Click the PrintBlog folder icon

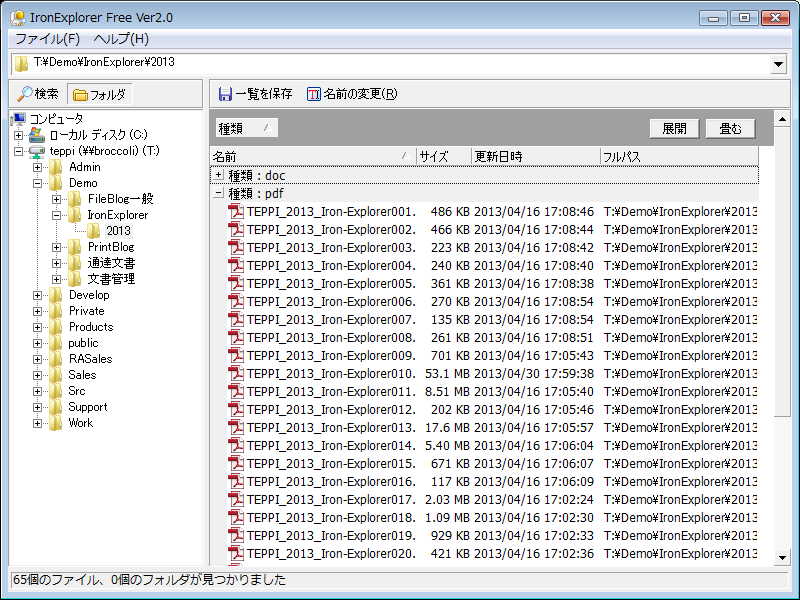tap(74, 247)
